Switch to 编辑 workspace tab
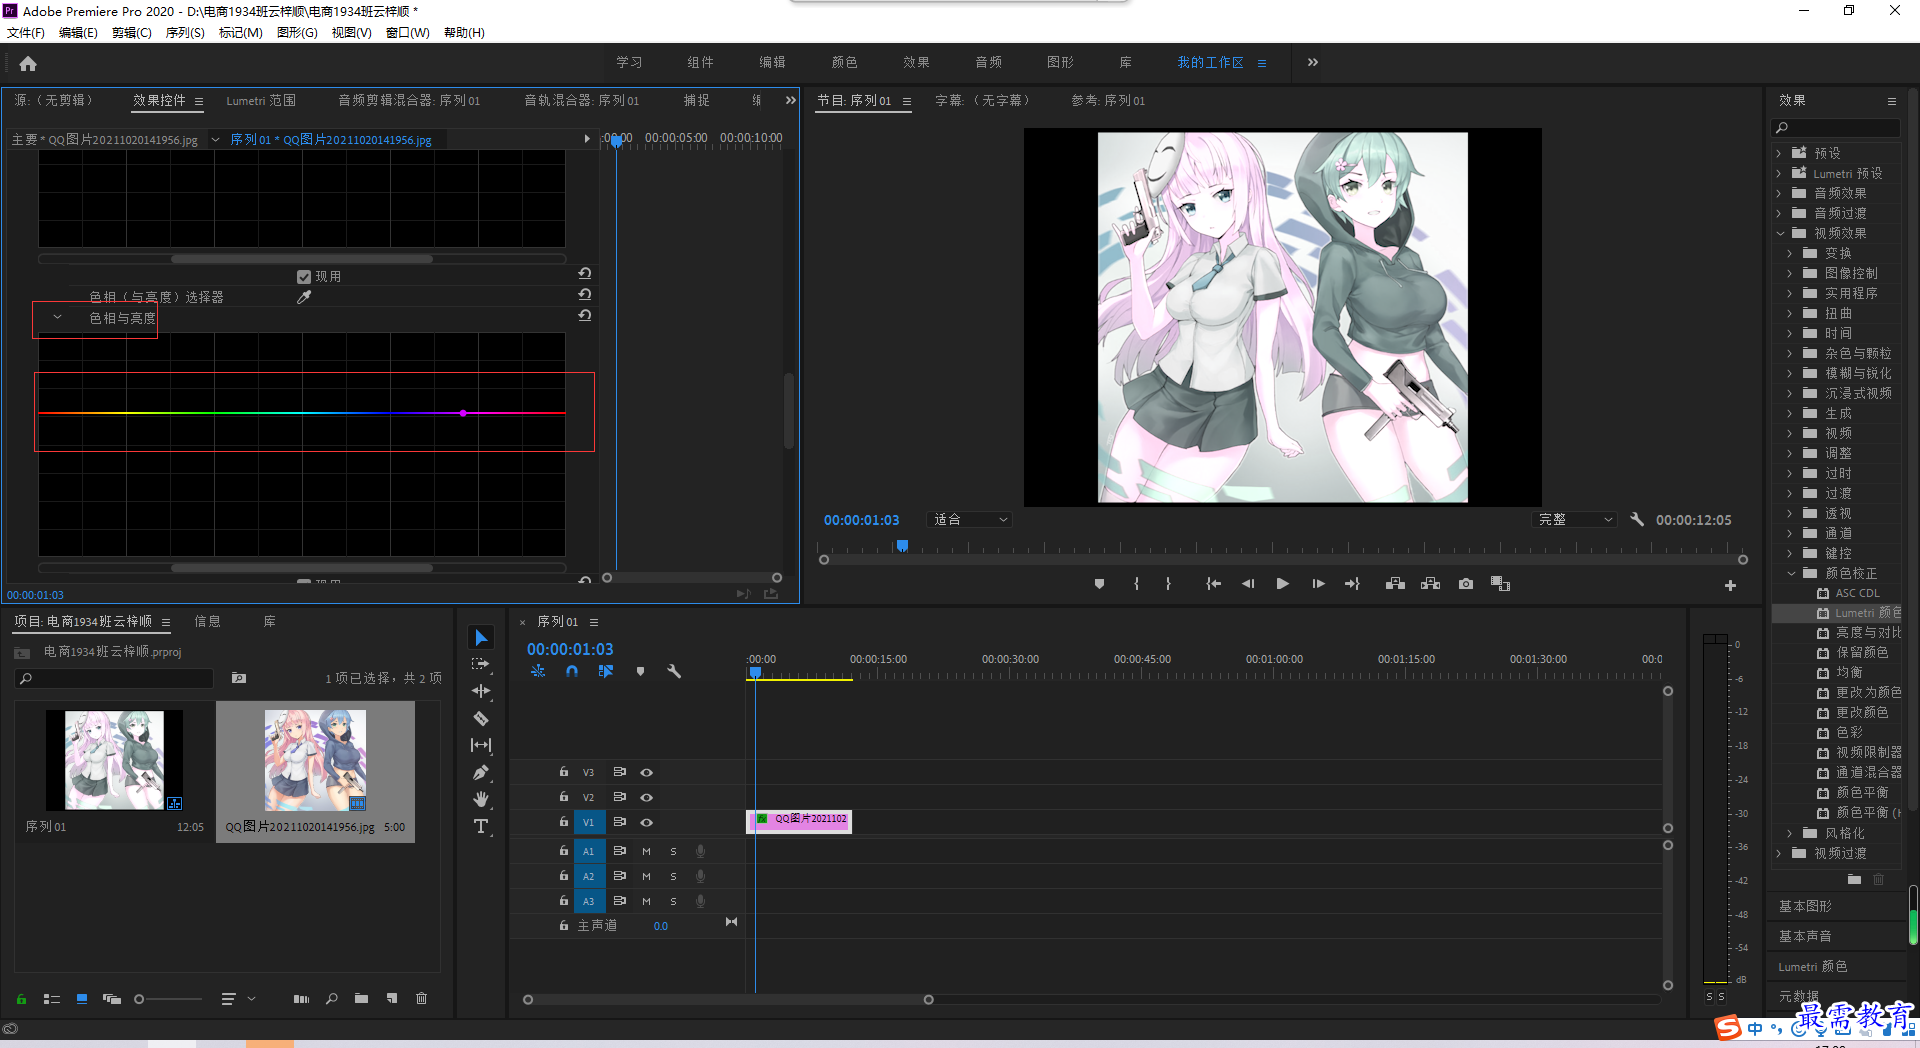1920x1048 pixels. click(x=772, y=62)
